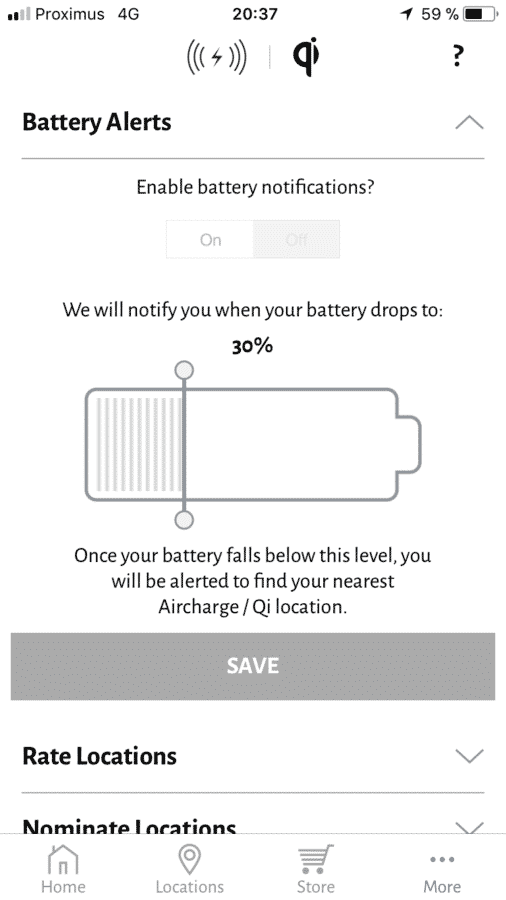
Task: Expand the Nominate Locations section chevron
Action: pyautogui.click(x=469, y=827)
